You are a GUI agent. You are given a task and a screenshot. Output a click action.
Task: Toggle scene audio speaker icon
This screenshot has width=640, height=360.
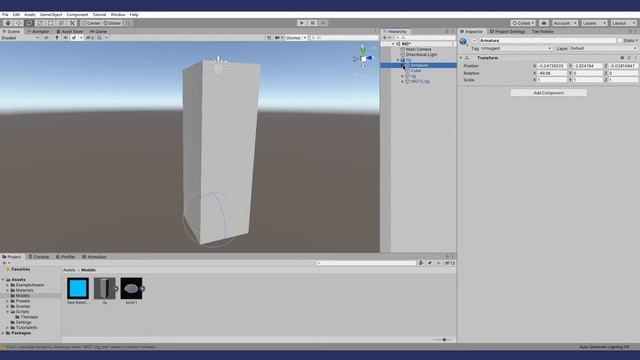(65, 38)
